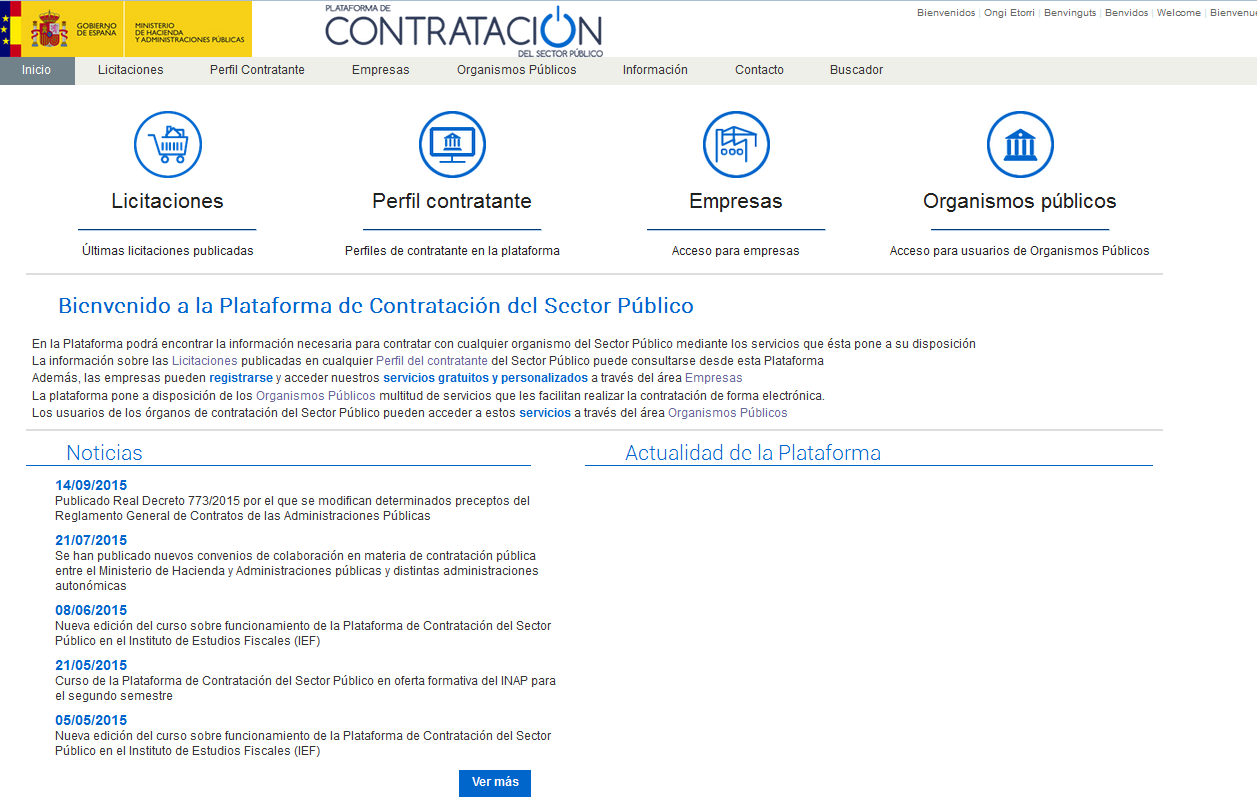The height and width of the screenshot is (807, 1257).
Task: Open the Licitaciones menu item
Action: [131, 70]
